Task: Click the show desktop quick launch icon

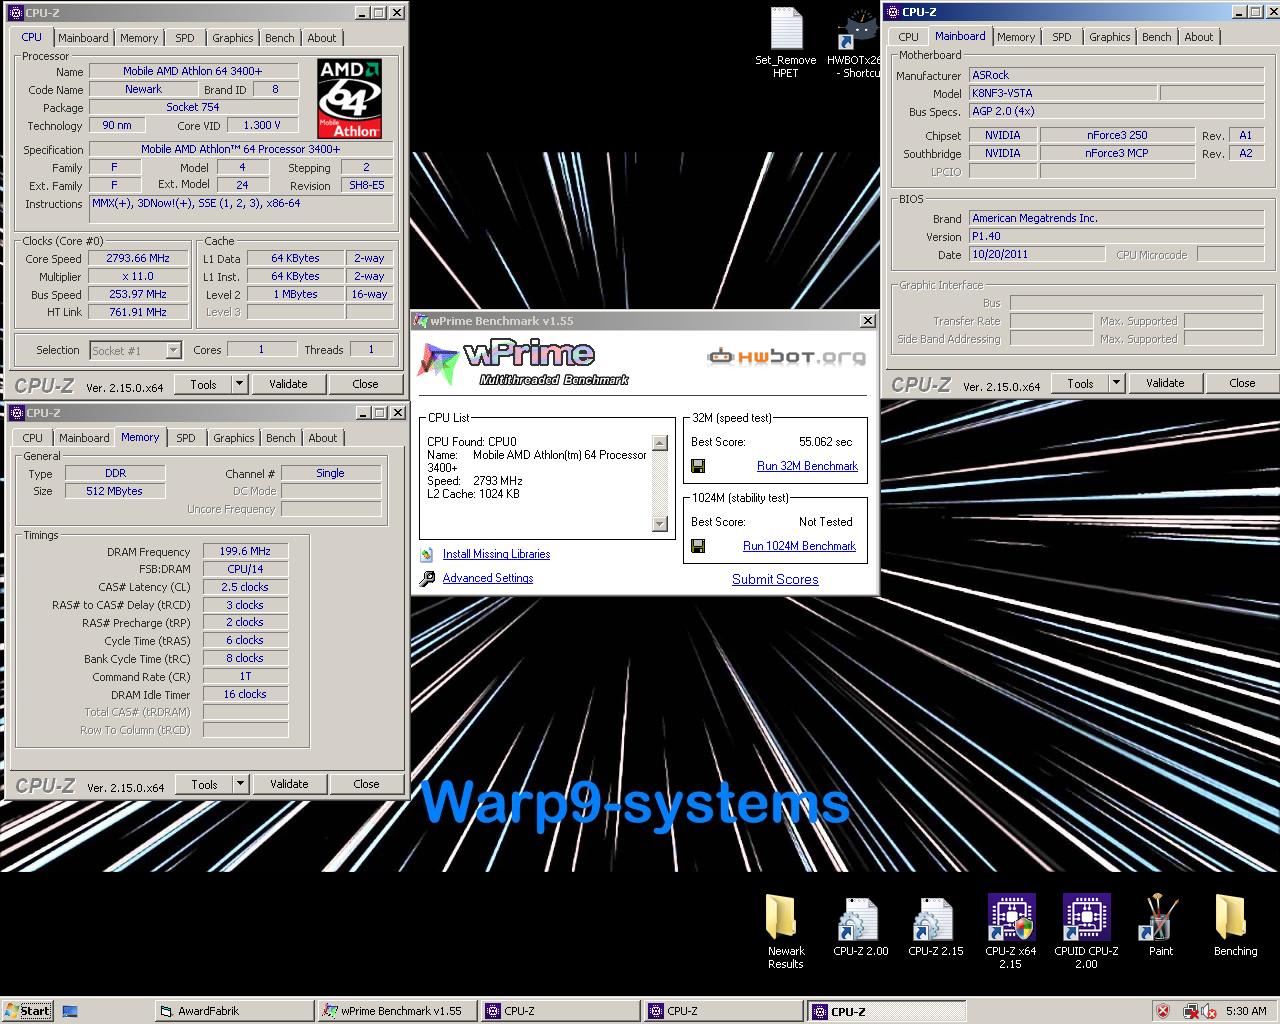Action: (70, 1011)
